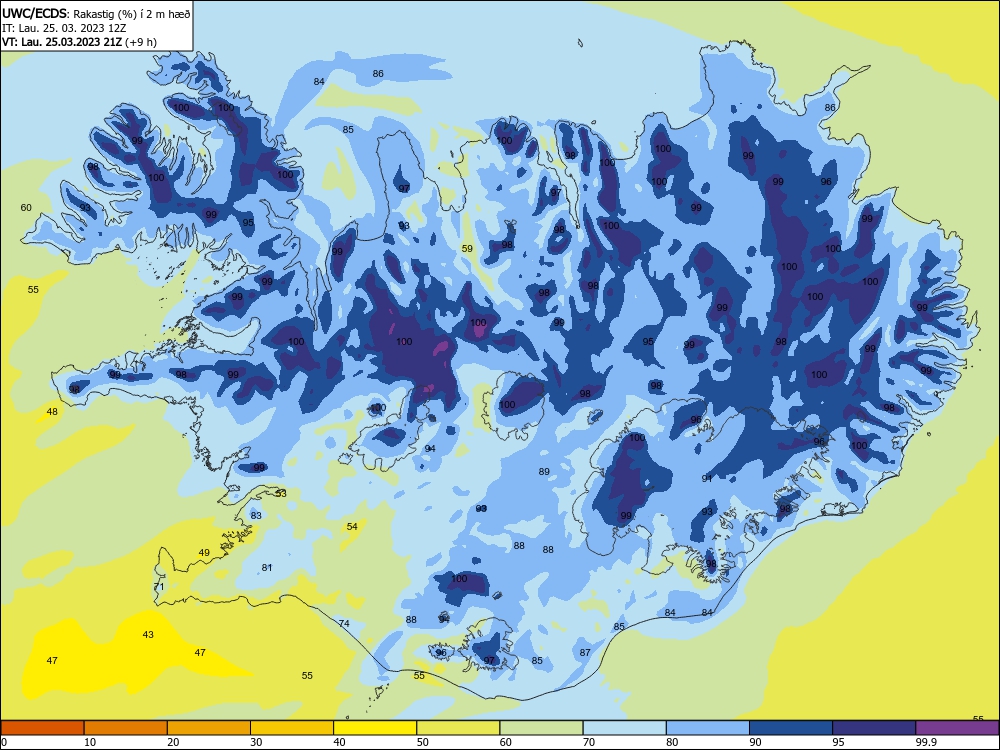1000x750 pixels.
Task: Click the 90–95 dark blue legend swatch
Action: click(x=791, y=728)
